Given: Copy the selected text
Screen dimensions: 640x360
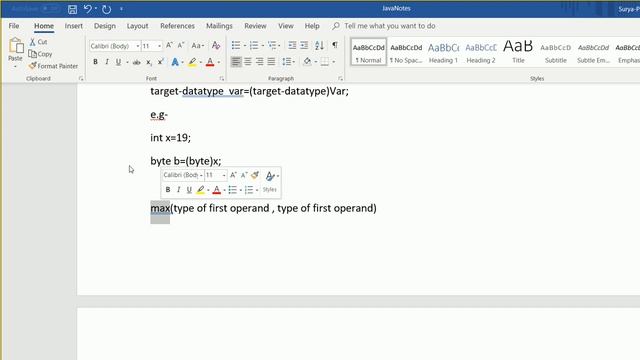Looking at the screenshot, I should (40, 54).
